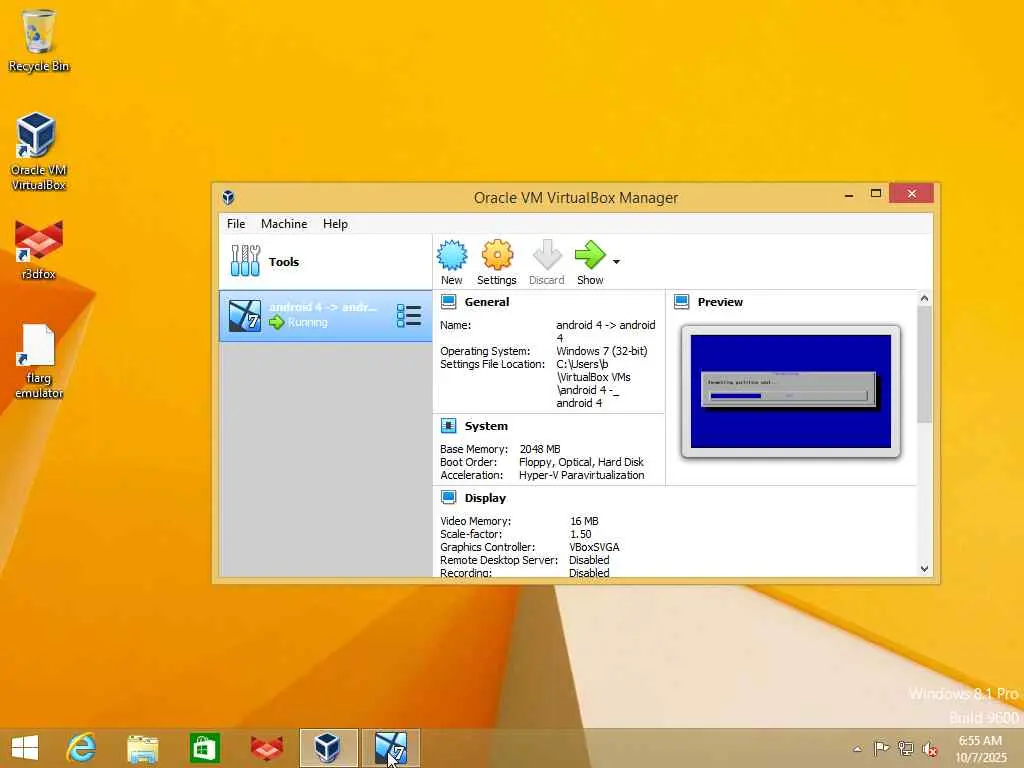This screenshot has width=1024, height=768.
Task: Open the VM's details list menu icon
Action: click(409, 315)
